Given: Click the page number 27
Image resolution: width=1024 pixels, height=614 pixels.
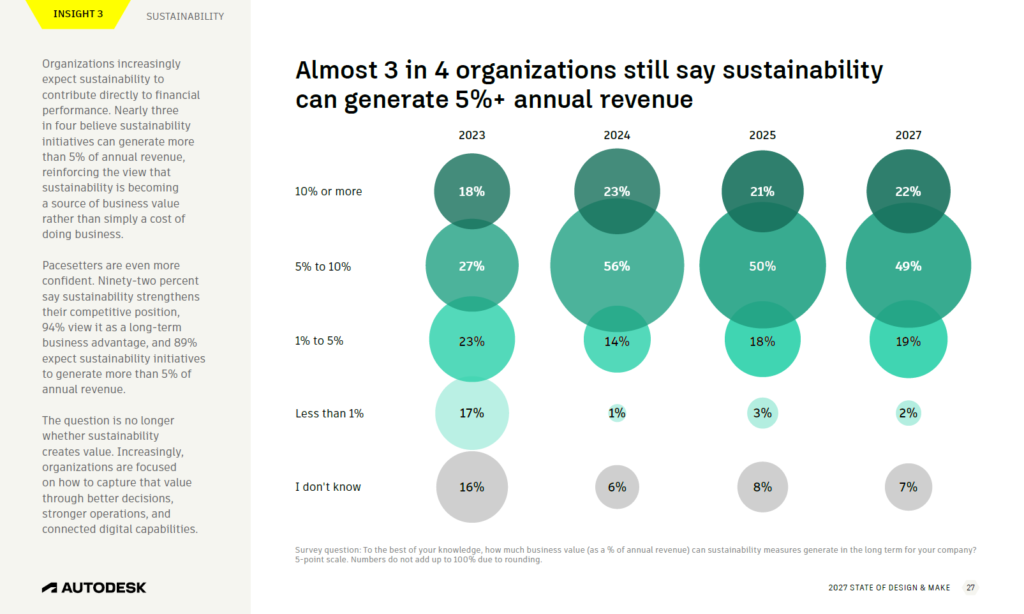Looking at the screenshot, I should [970, 588].
